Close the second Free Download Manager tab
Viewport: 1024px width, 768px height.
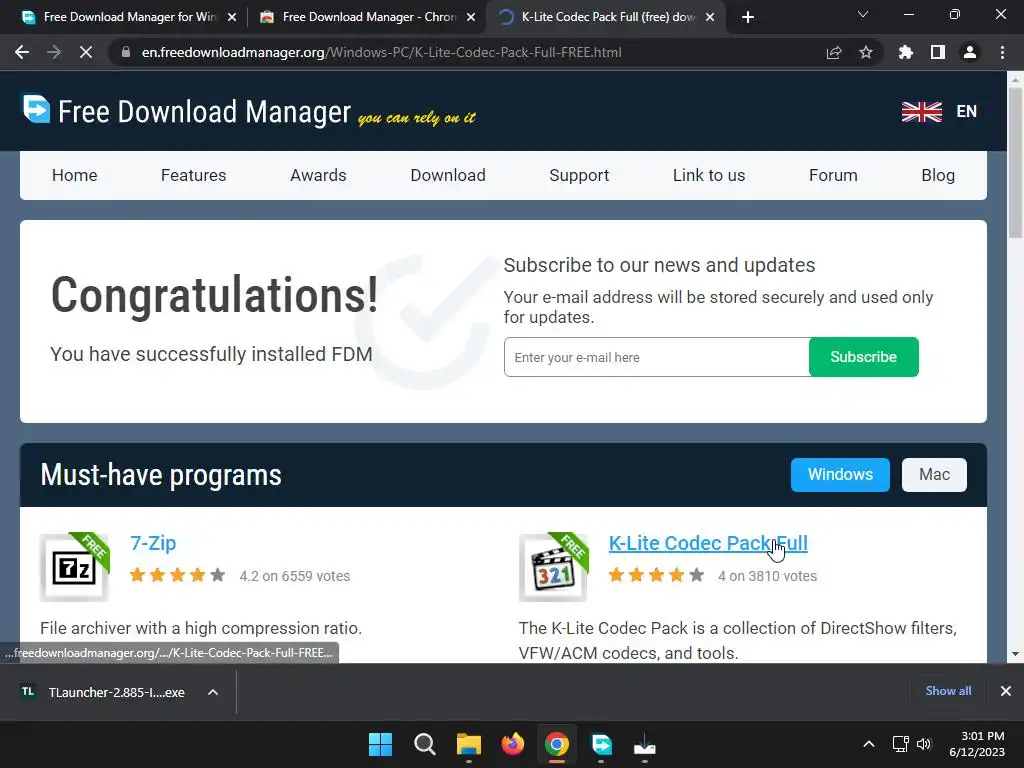point(471,17)
